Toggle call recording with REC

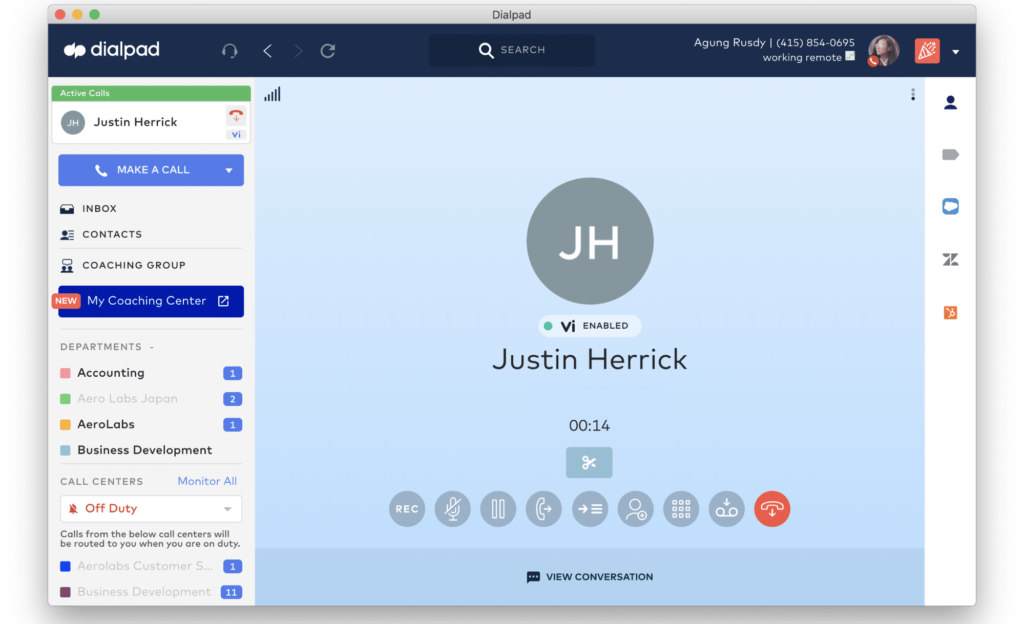(x=407, y=509)
